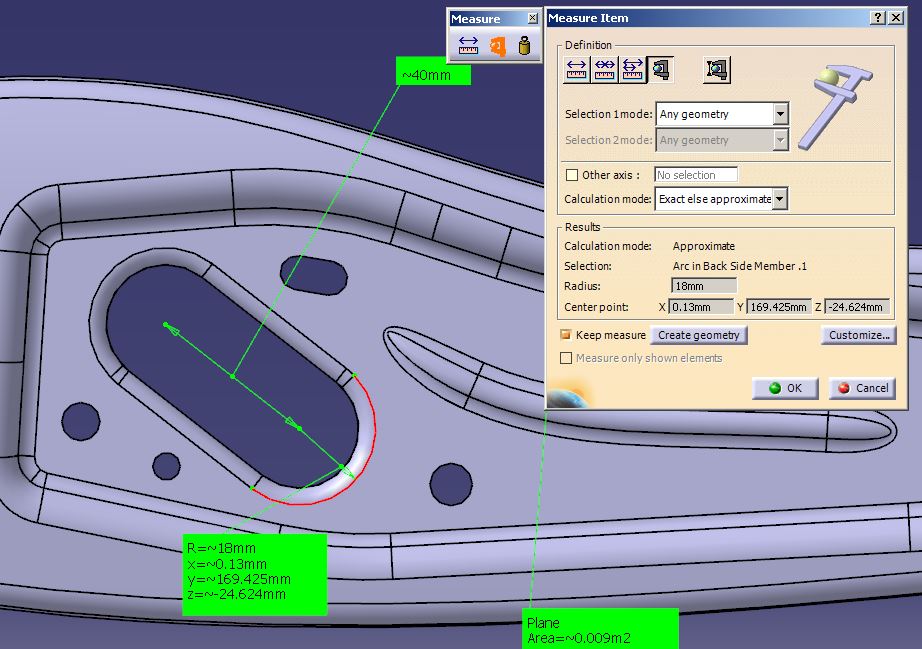The width and height of the screenshot is (922, 649).
Task: Open the Customize dialog
Action: (x=857, y=335)
